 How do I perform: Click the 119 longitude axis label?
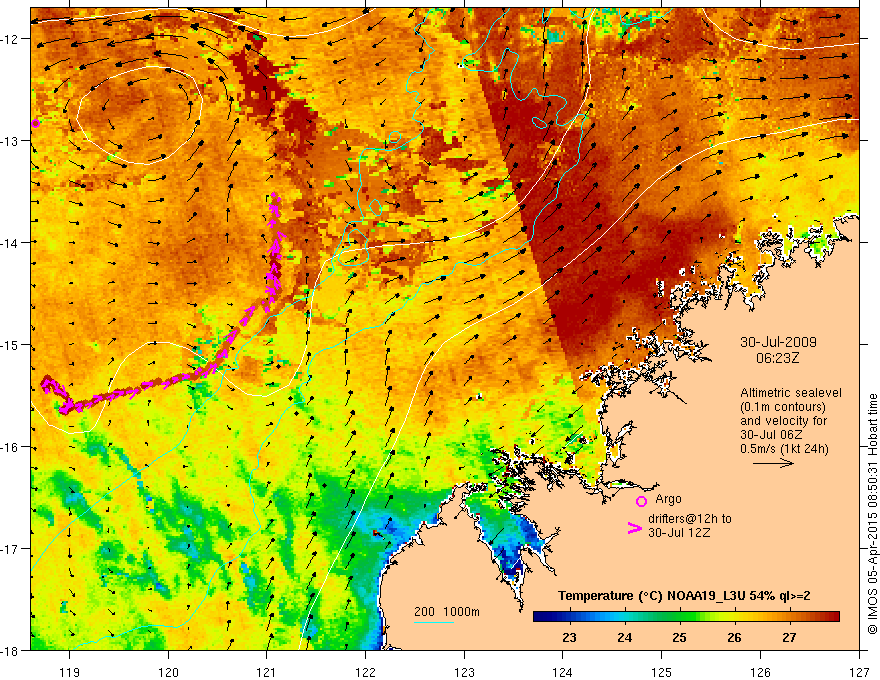pos(70,672)
